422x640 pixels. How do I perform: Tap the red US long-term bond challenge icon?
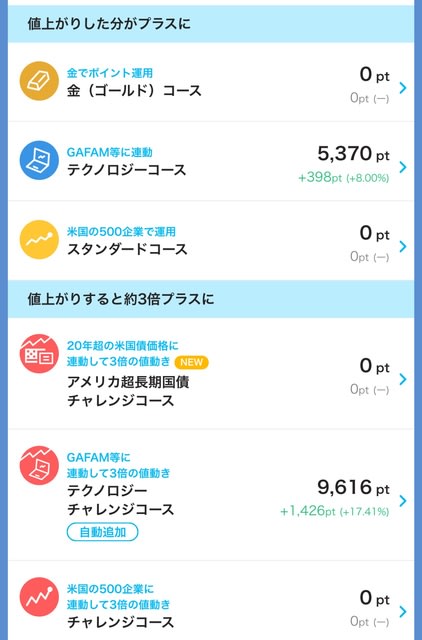[x=39, y=353]
